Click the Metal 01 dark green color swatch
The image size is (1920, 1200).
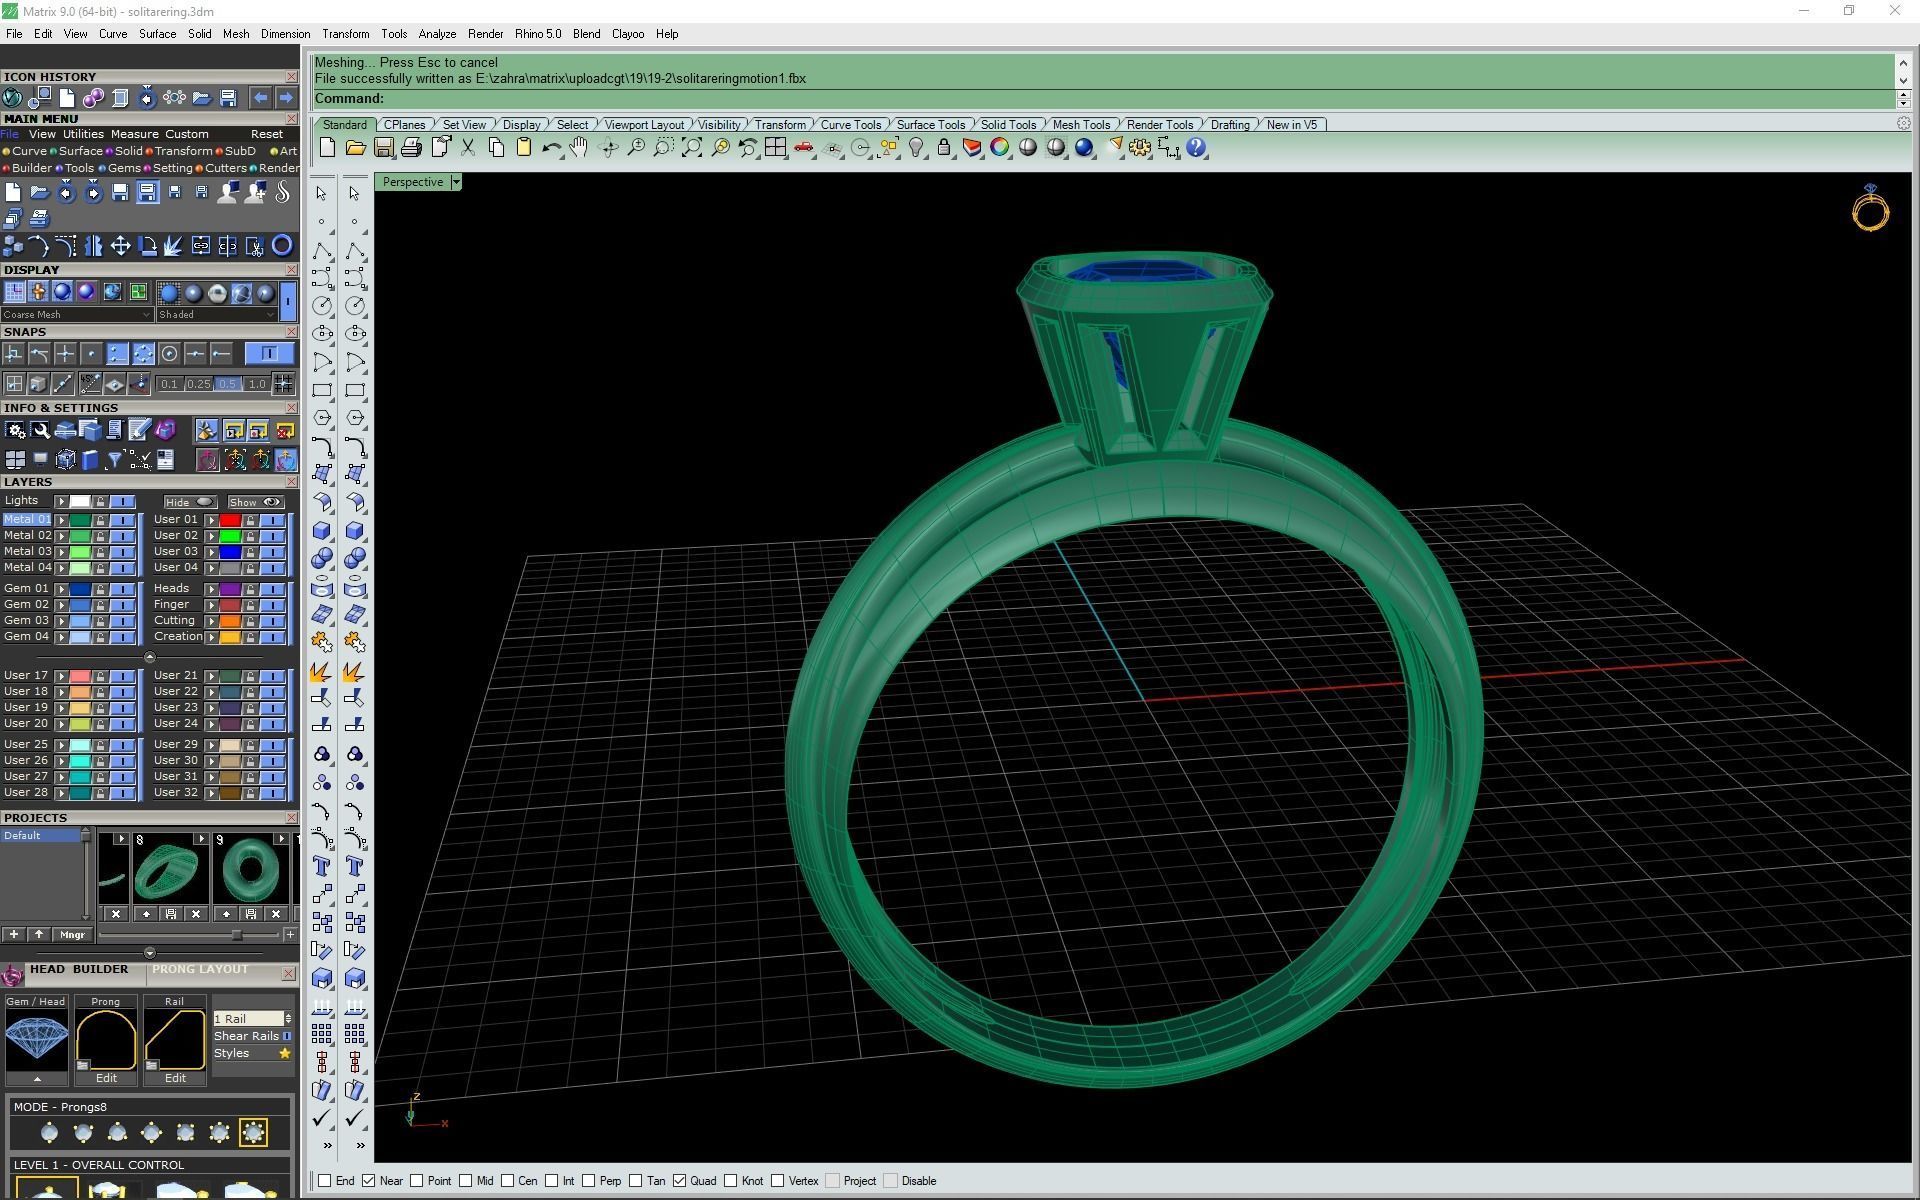(80, 520)
